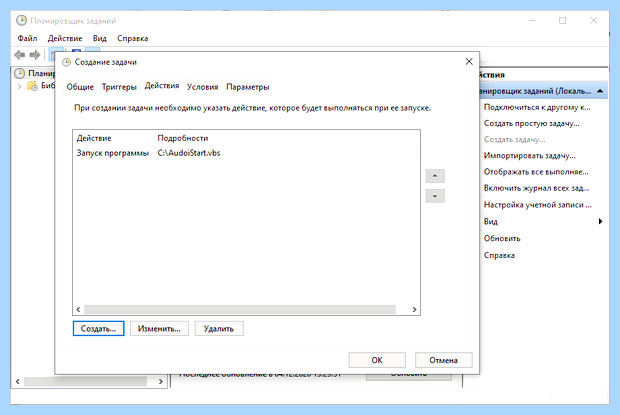Click the Back arrow in Task Scheduler toolbar

(19, 55)
